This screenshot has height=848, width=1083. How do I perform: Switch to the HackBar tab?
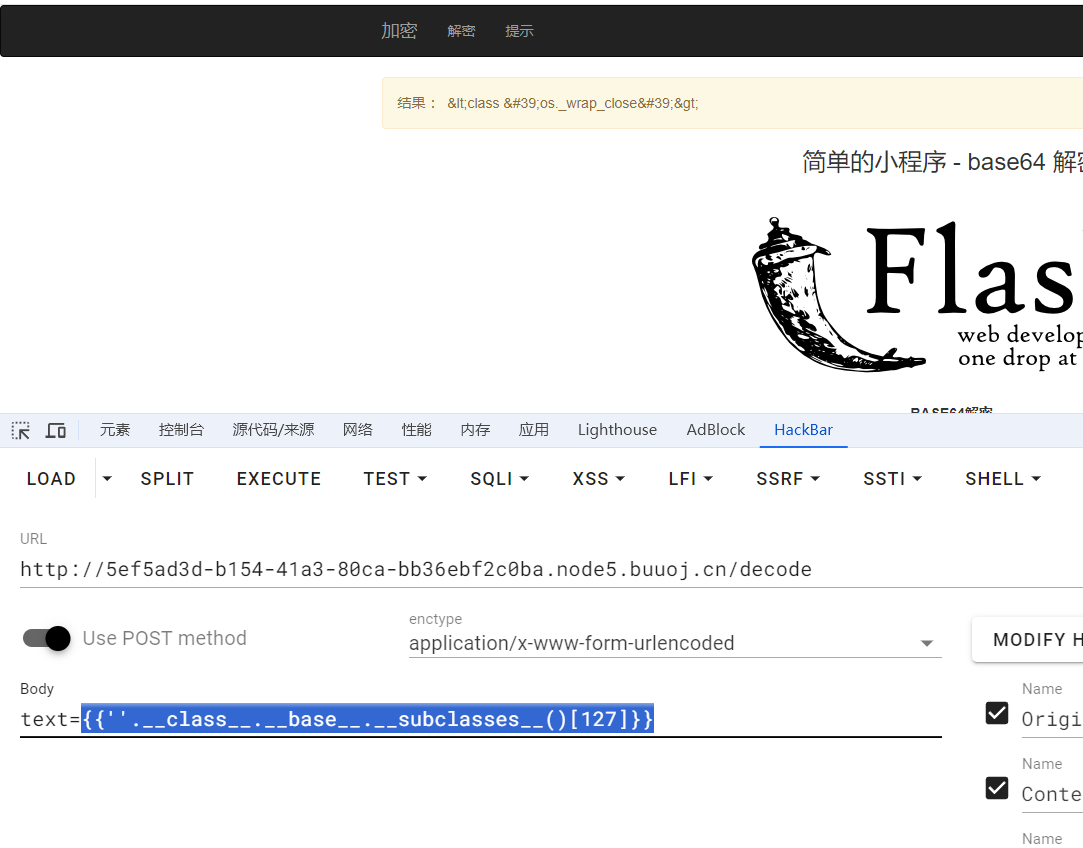pos(803,430)
